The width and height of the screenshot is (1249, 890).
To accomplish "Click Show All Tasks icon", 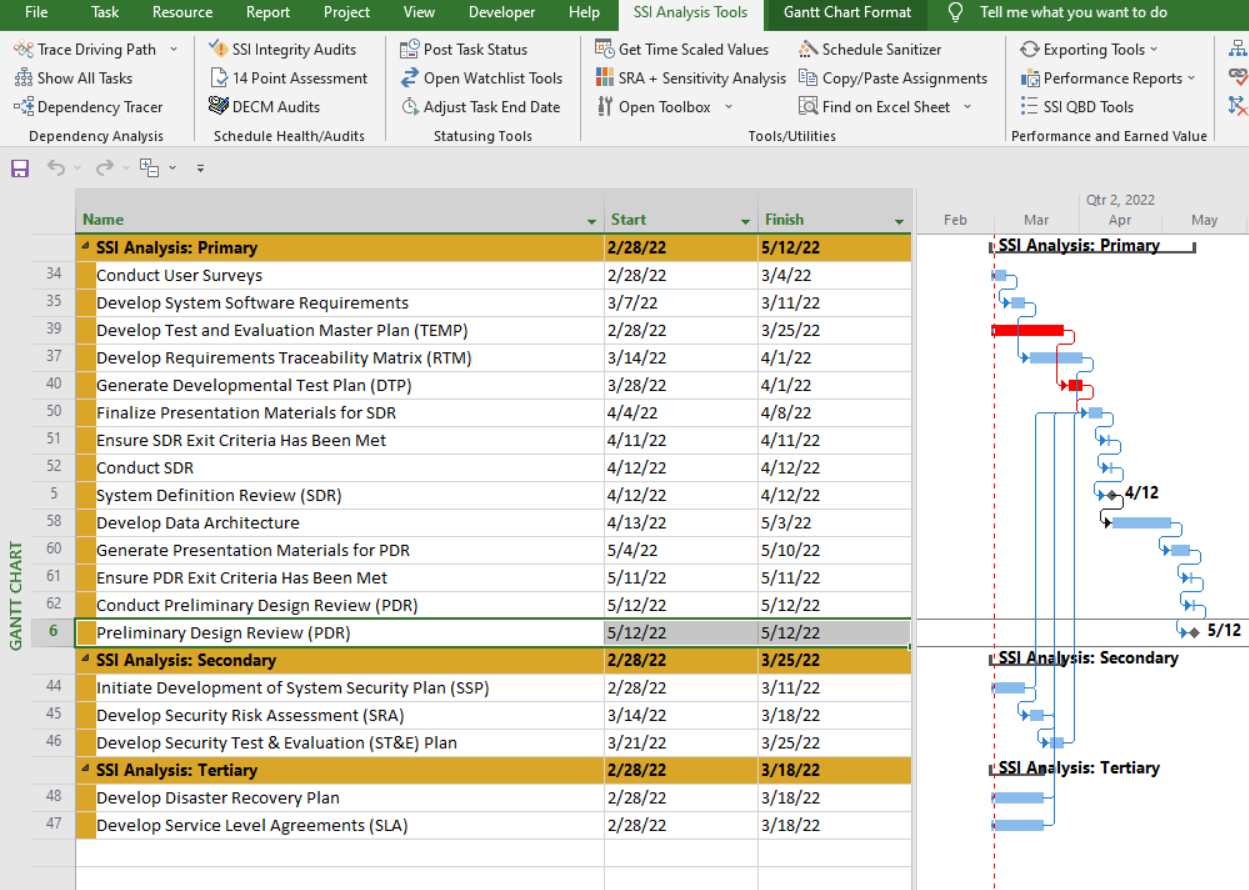I will tap(23, 78).
